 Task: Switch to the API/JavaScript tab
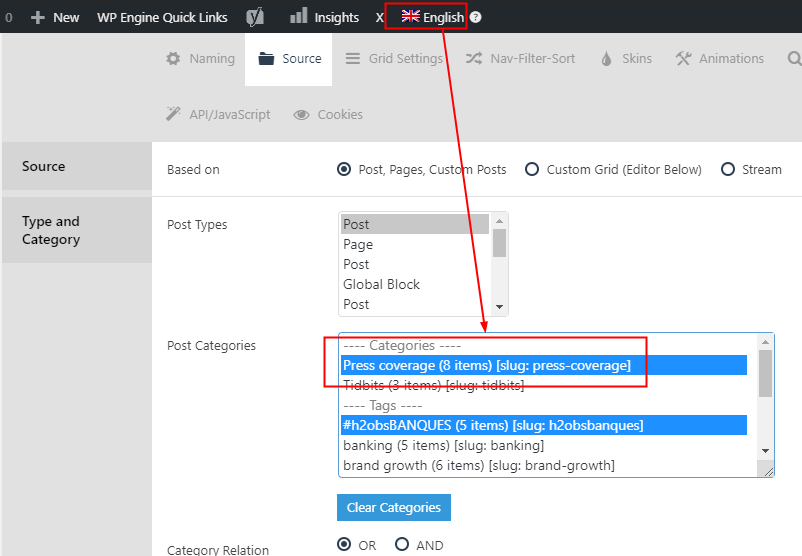tap(218, 115)
